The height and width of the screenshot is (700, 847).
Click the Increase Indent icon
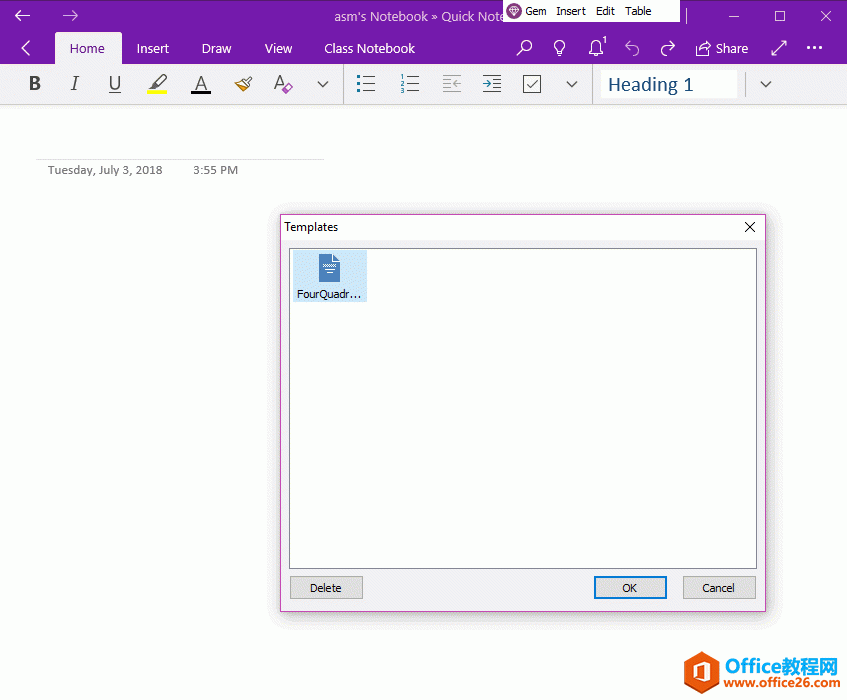491,83
